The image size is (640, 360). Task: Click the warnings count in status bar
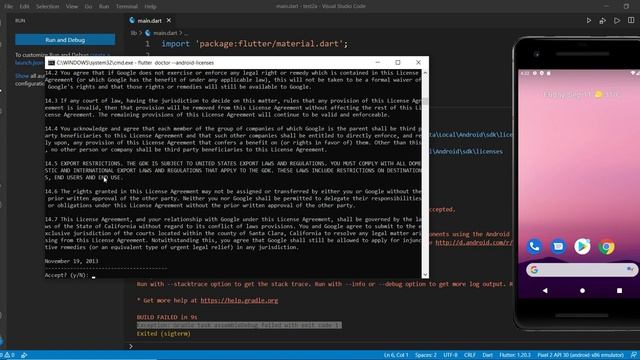click(9, 355)
